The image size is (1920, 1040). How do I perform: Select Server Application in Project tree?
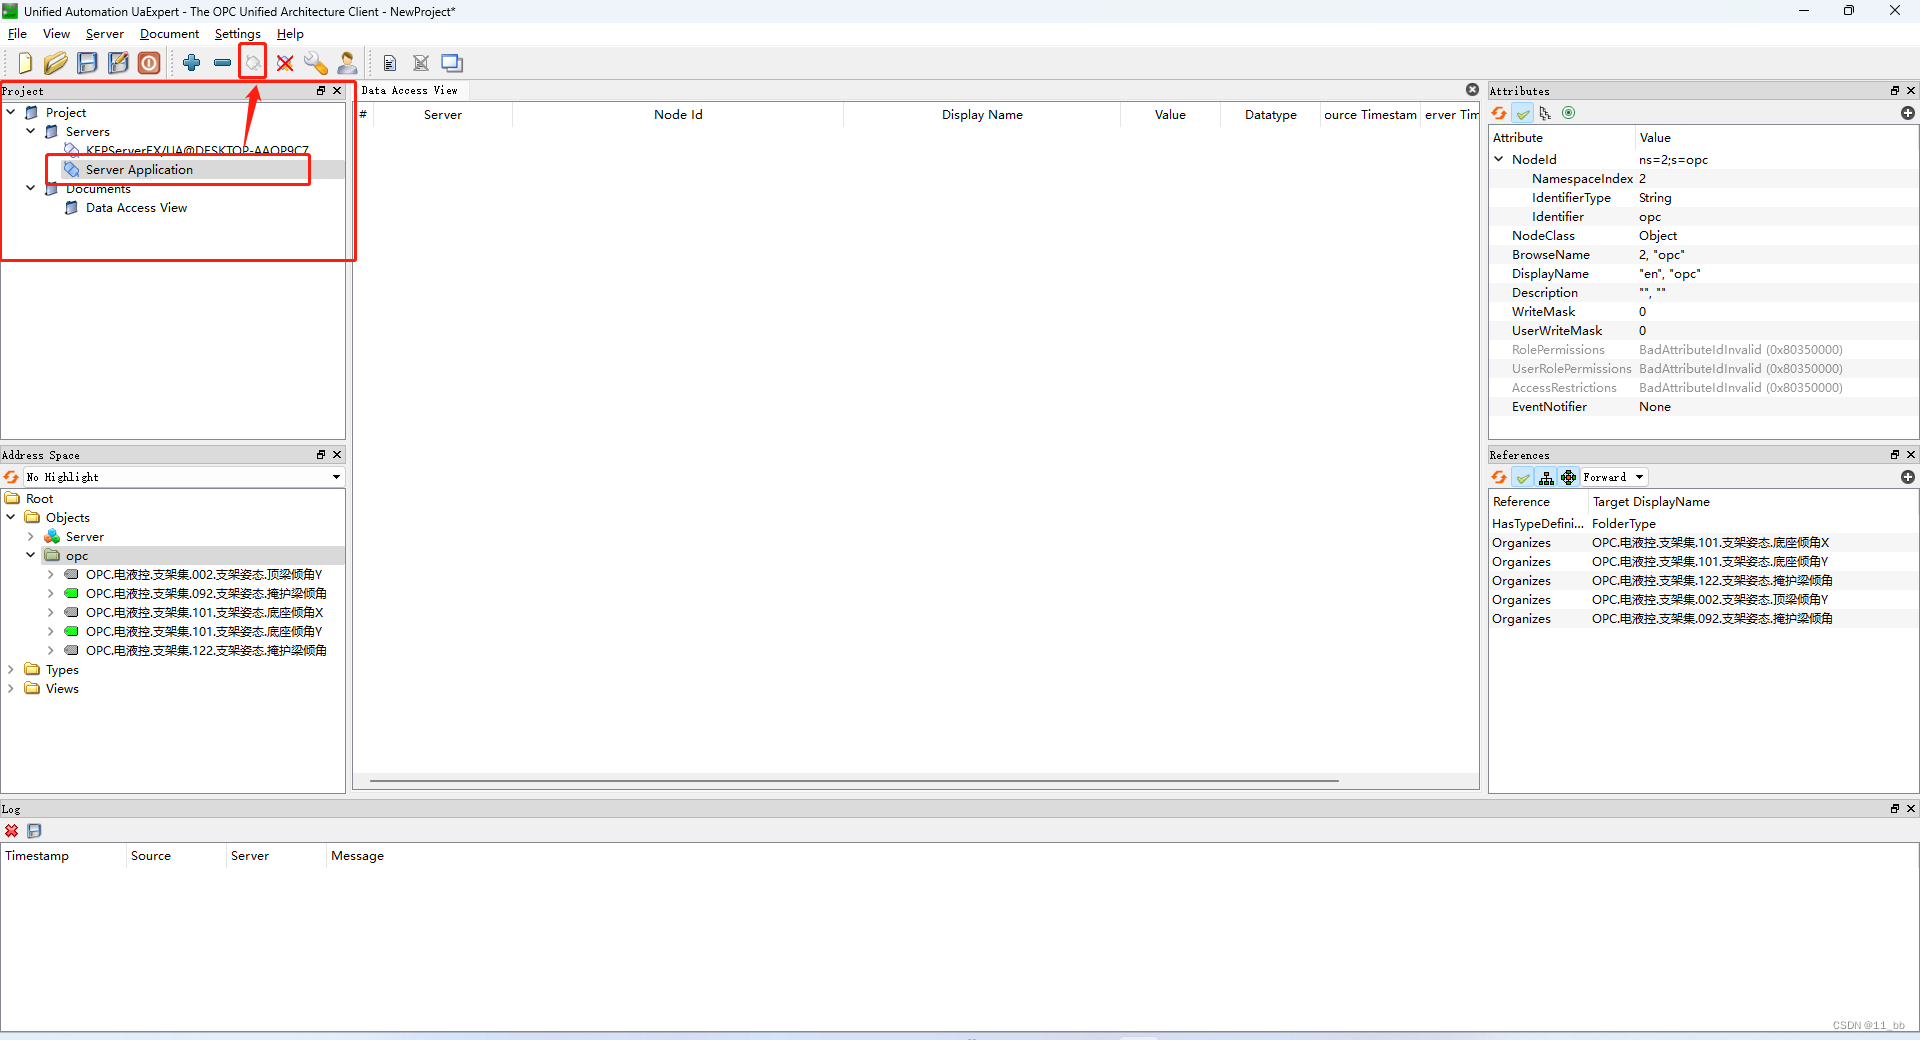(x=139, y=169)
